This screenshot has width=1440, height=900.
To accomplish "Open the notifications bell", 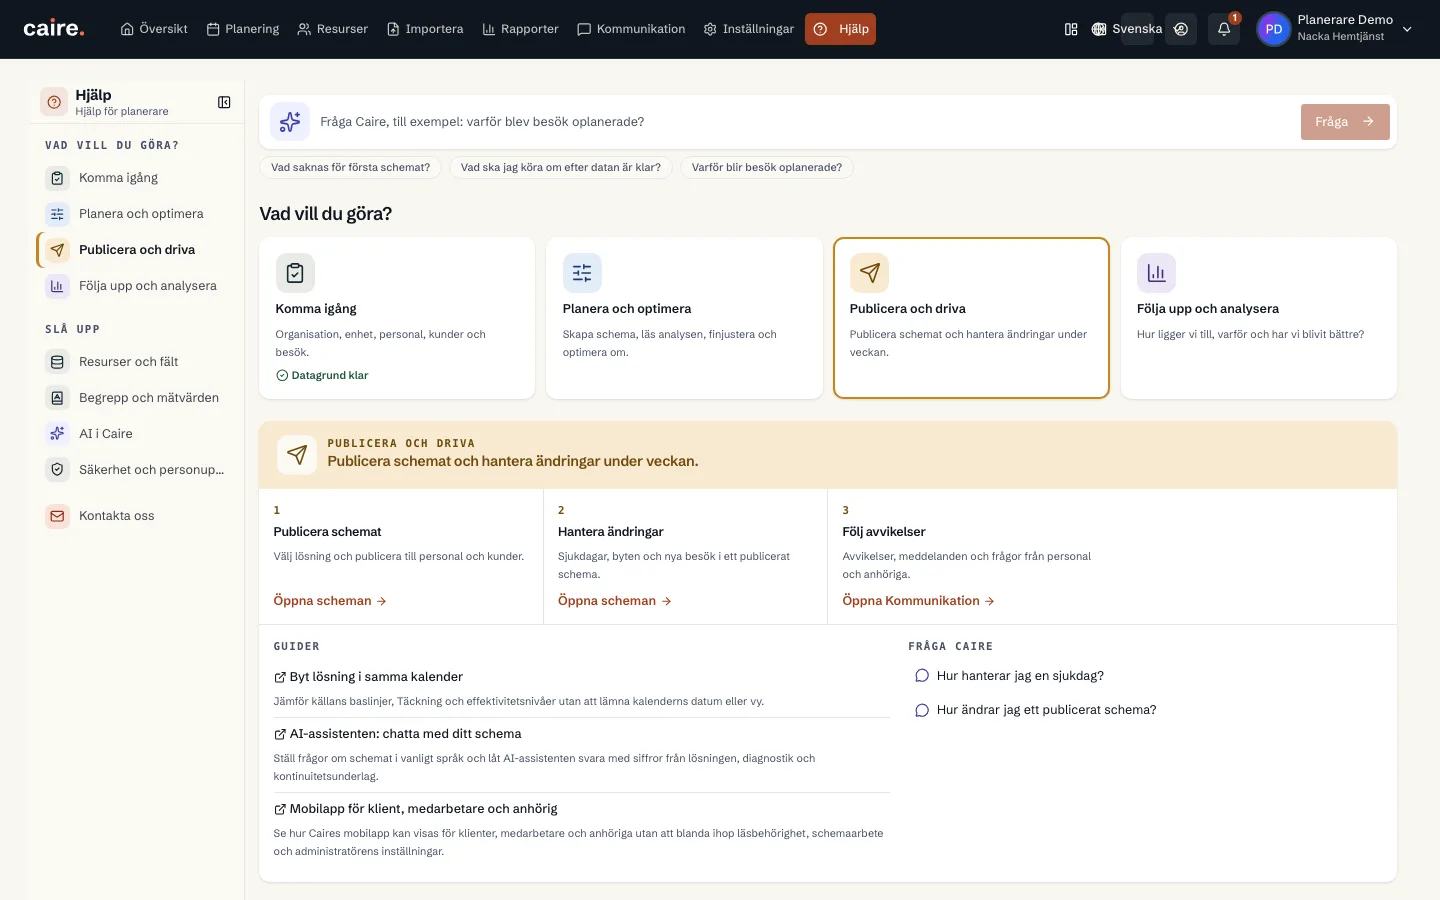I will point(1224,29).
